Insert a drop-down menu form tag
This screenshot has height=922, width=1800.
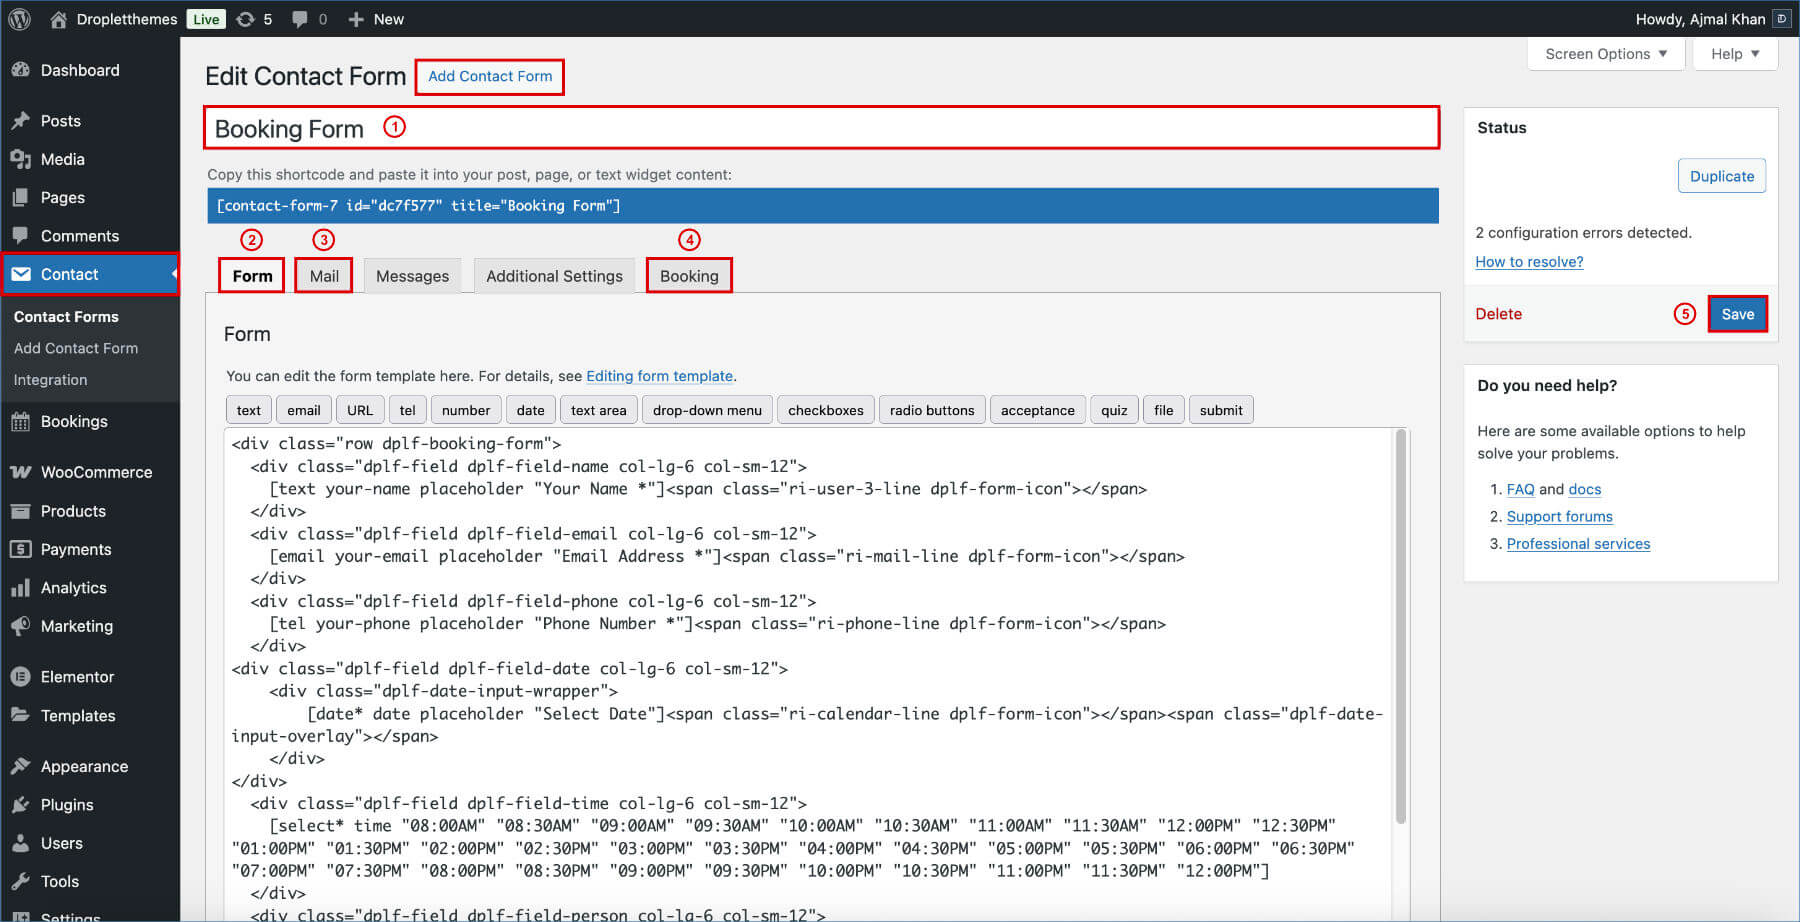[x=707, y=410]
